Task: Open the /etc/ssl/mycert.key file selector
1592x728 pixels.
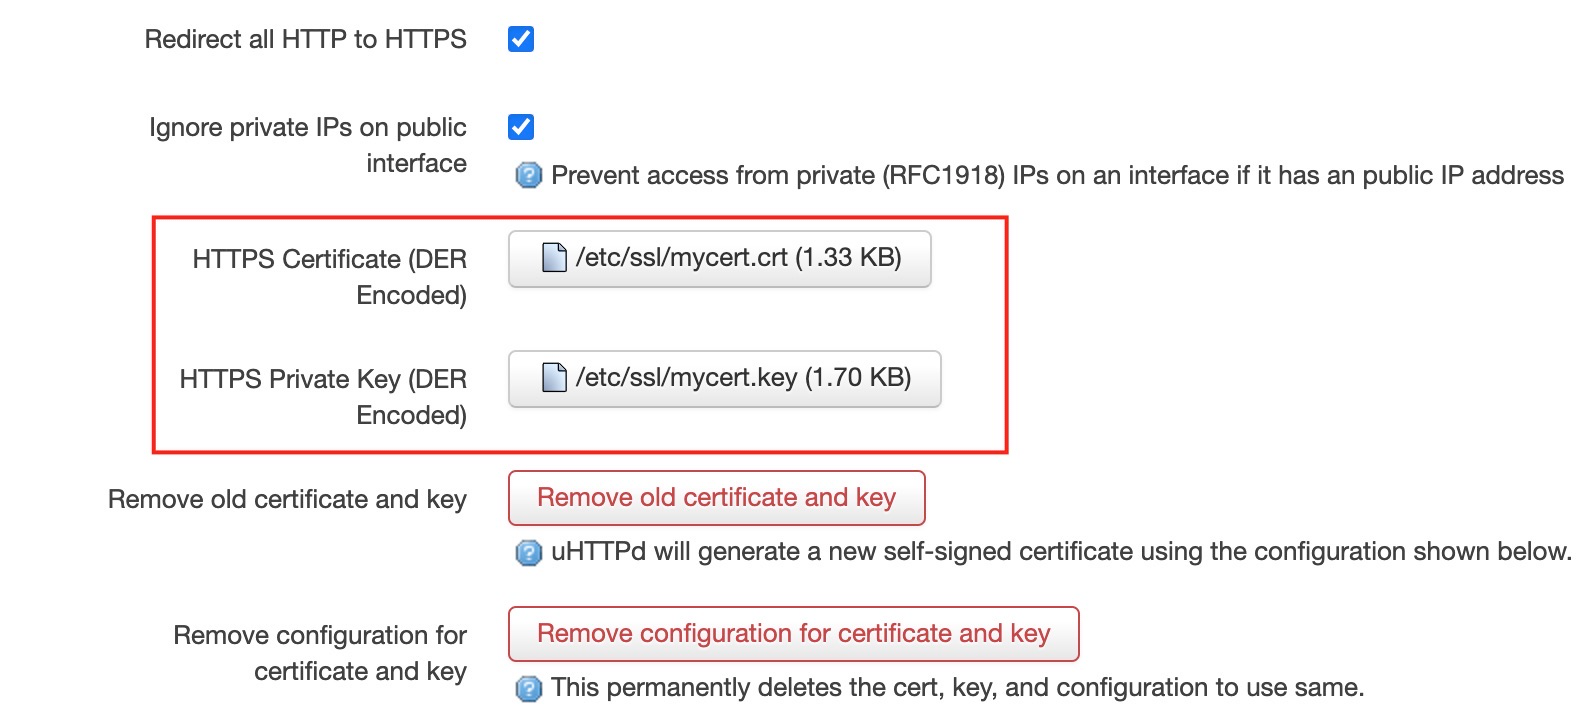Action: (724, 379)
